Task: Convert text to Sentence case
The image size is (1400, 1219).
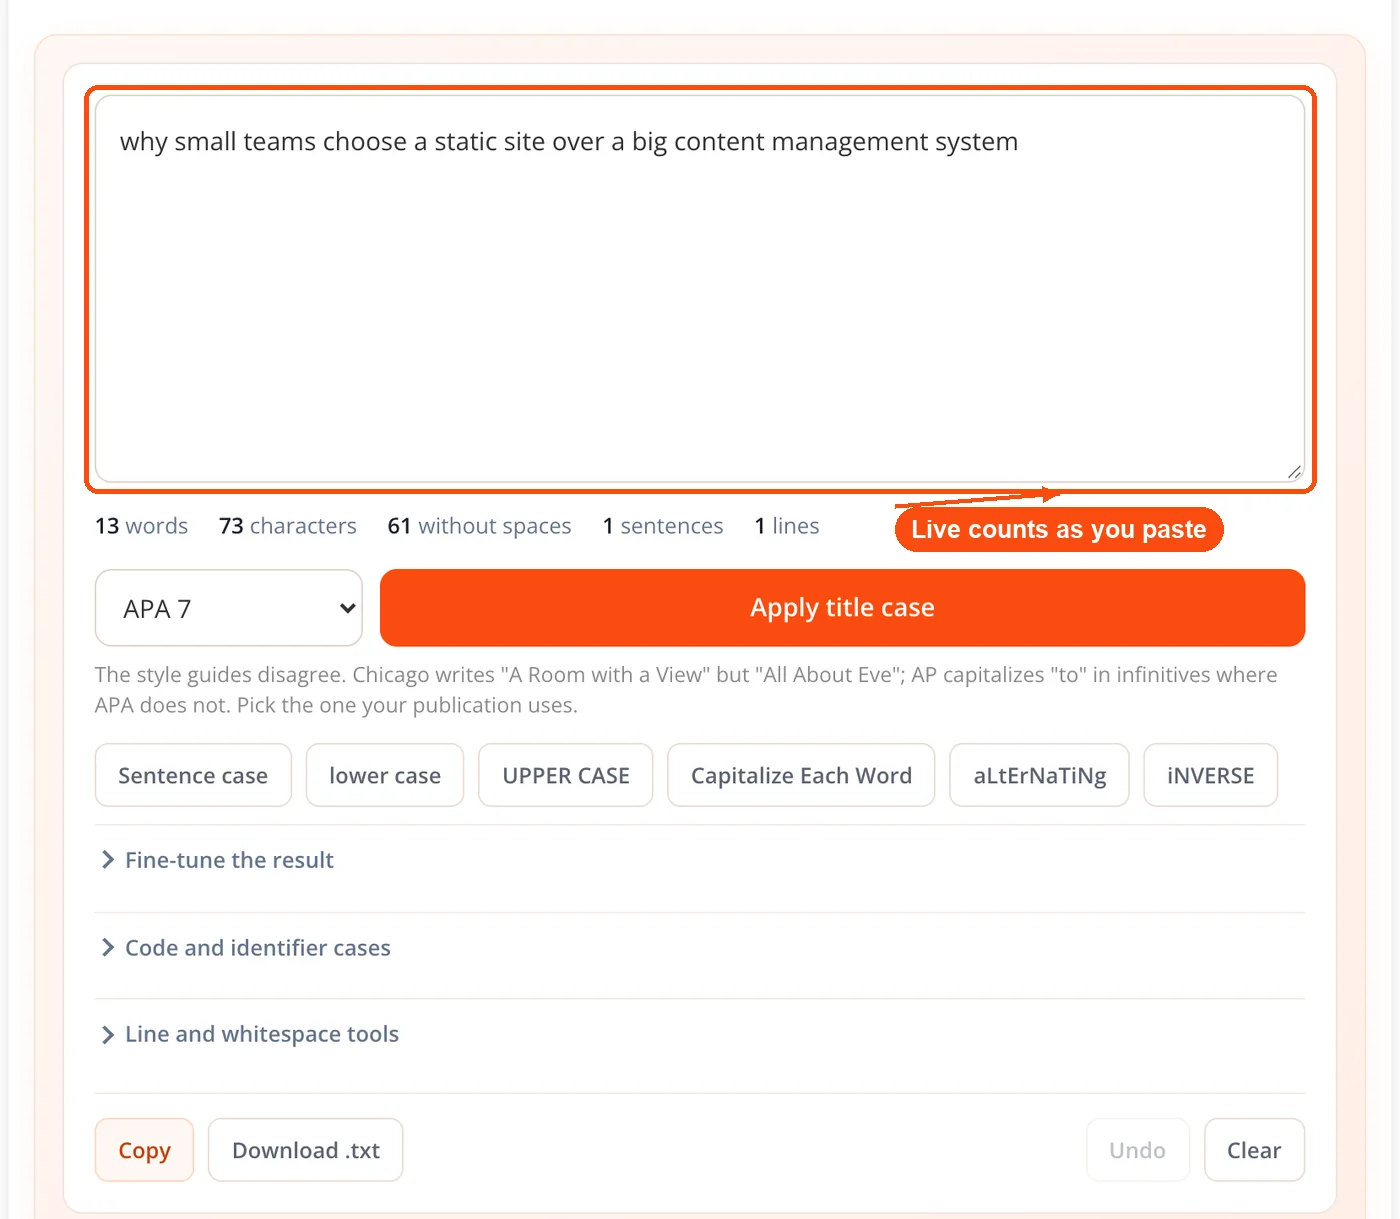Action: tap(193, 775)
